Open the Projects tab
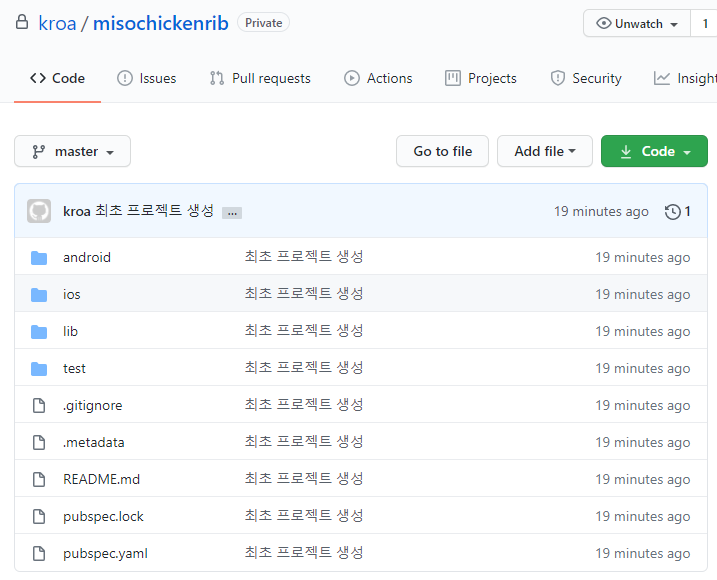This screenshot has height=580, width=717. coord(481,78)
